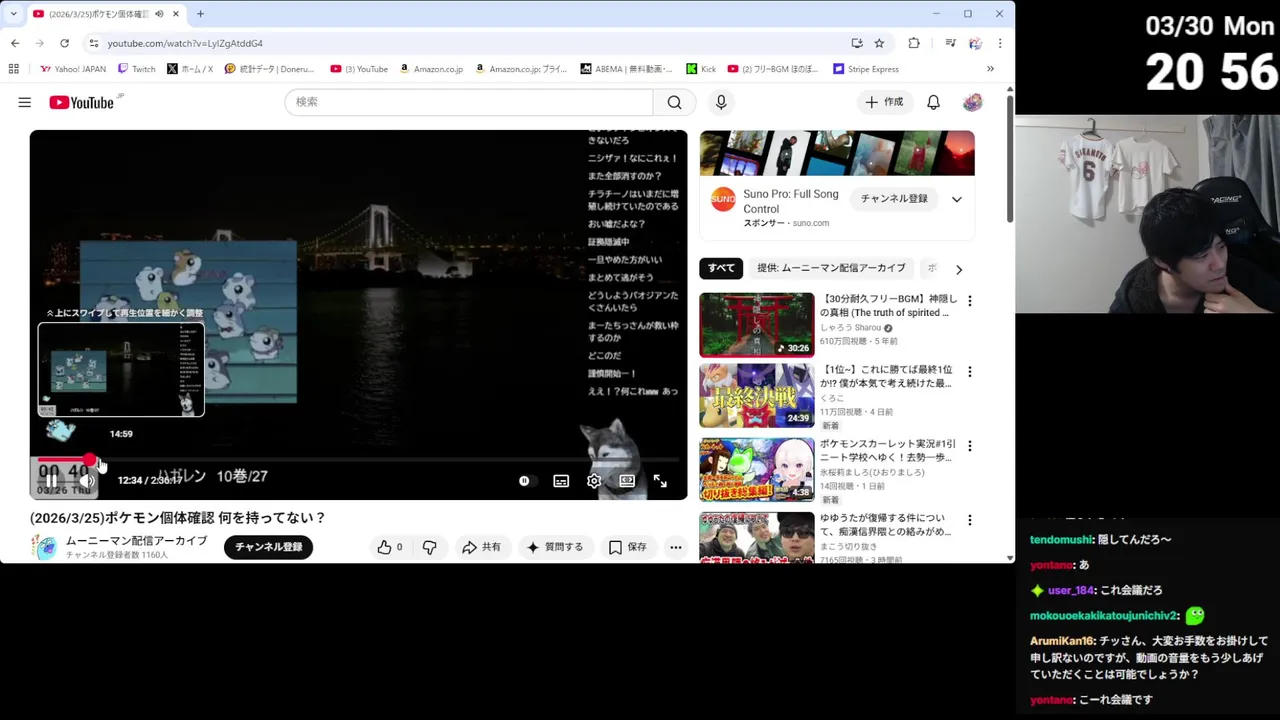
Task: View site information icon in address bar
Action: click(93, 43)
